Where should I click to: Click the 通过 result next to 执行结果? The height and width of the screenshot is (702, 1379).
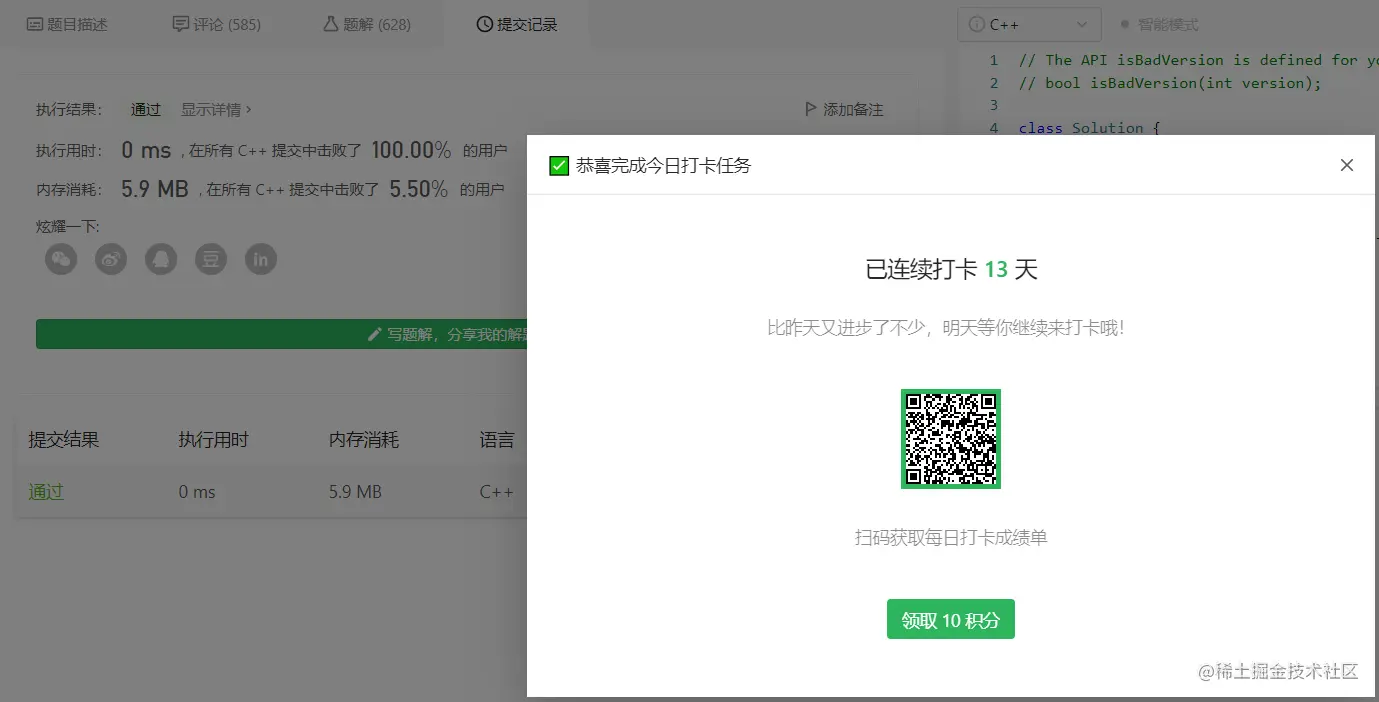pyautogui.click(x=146, y=109)
